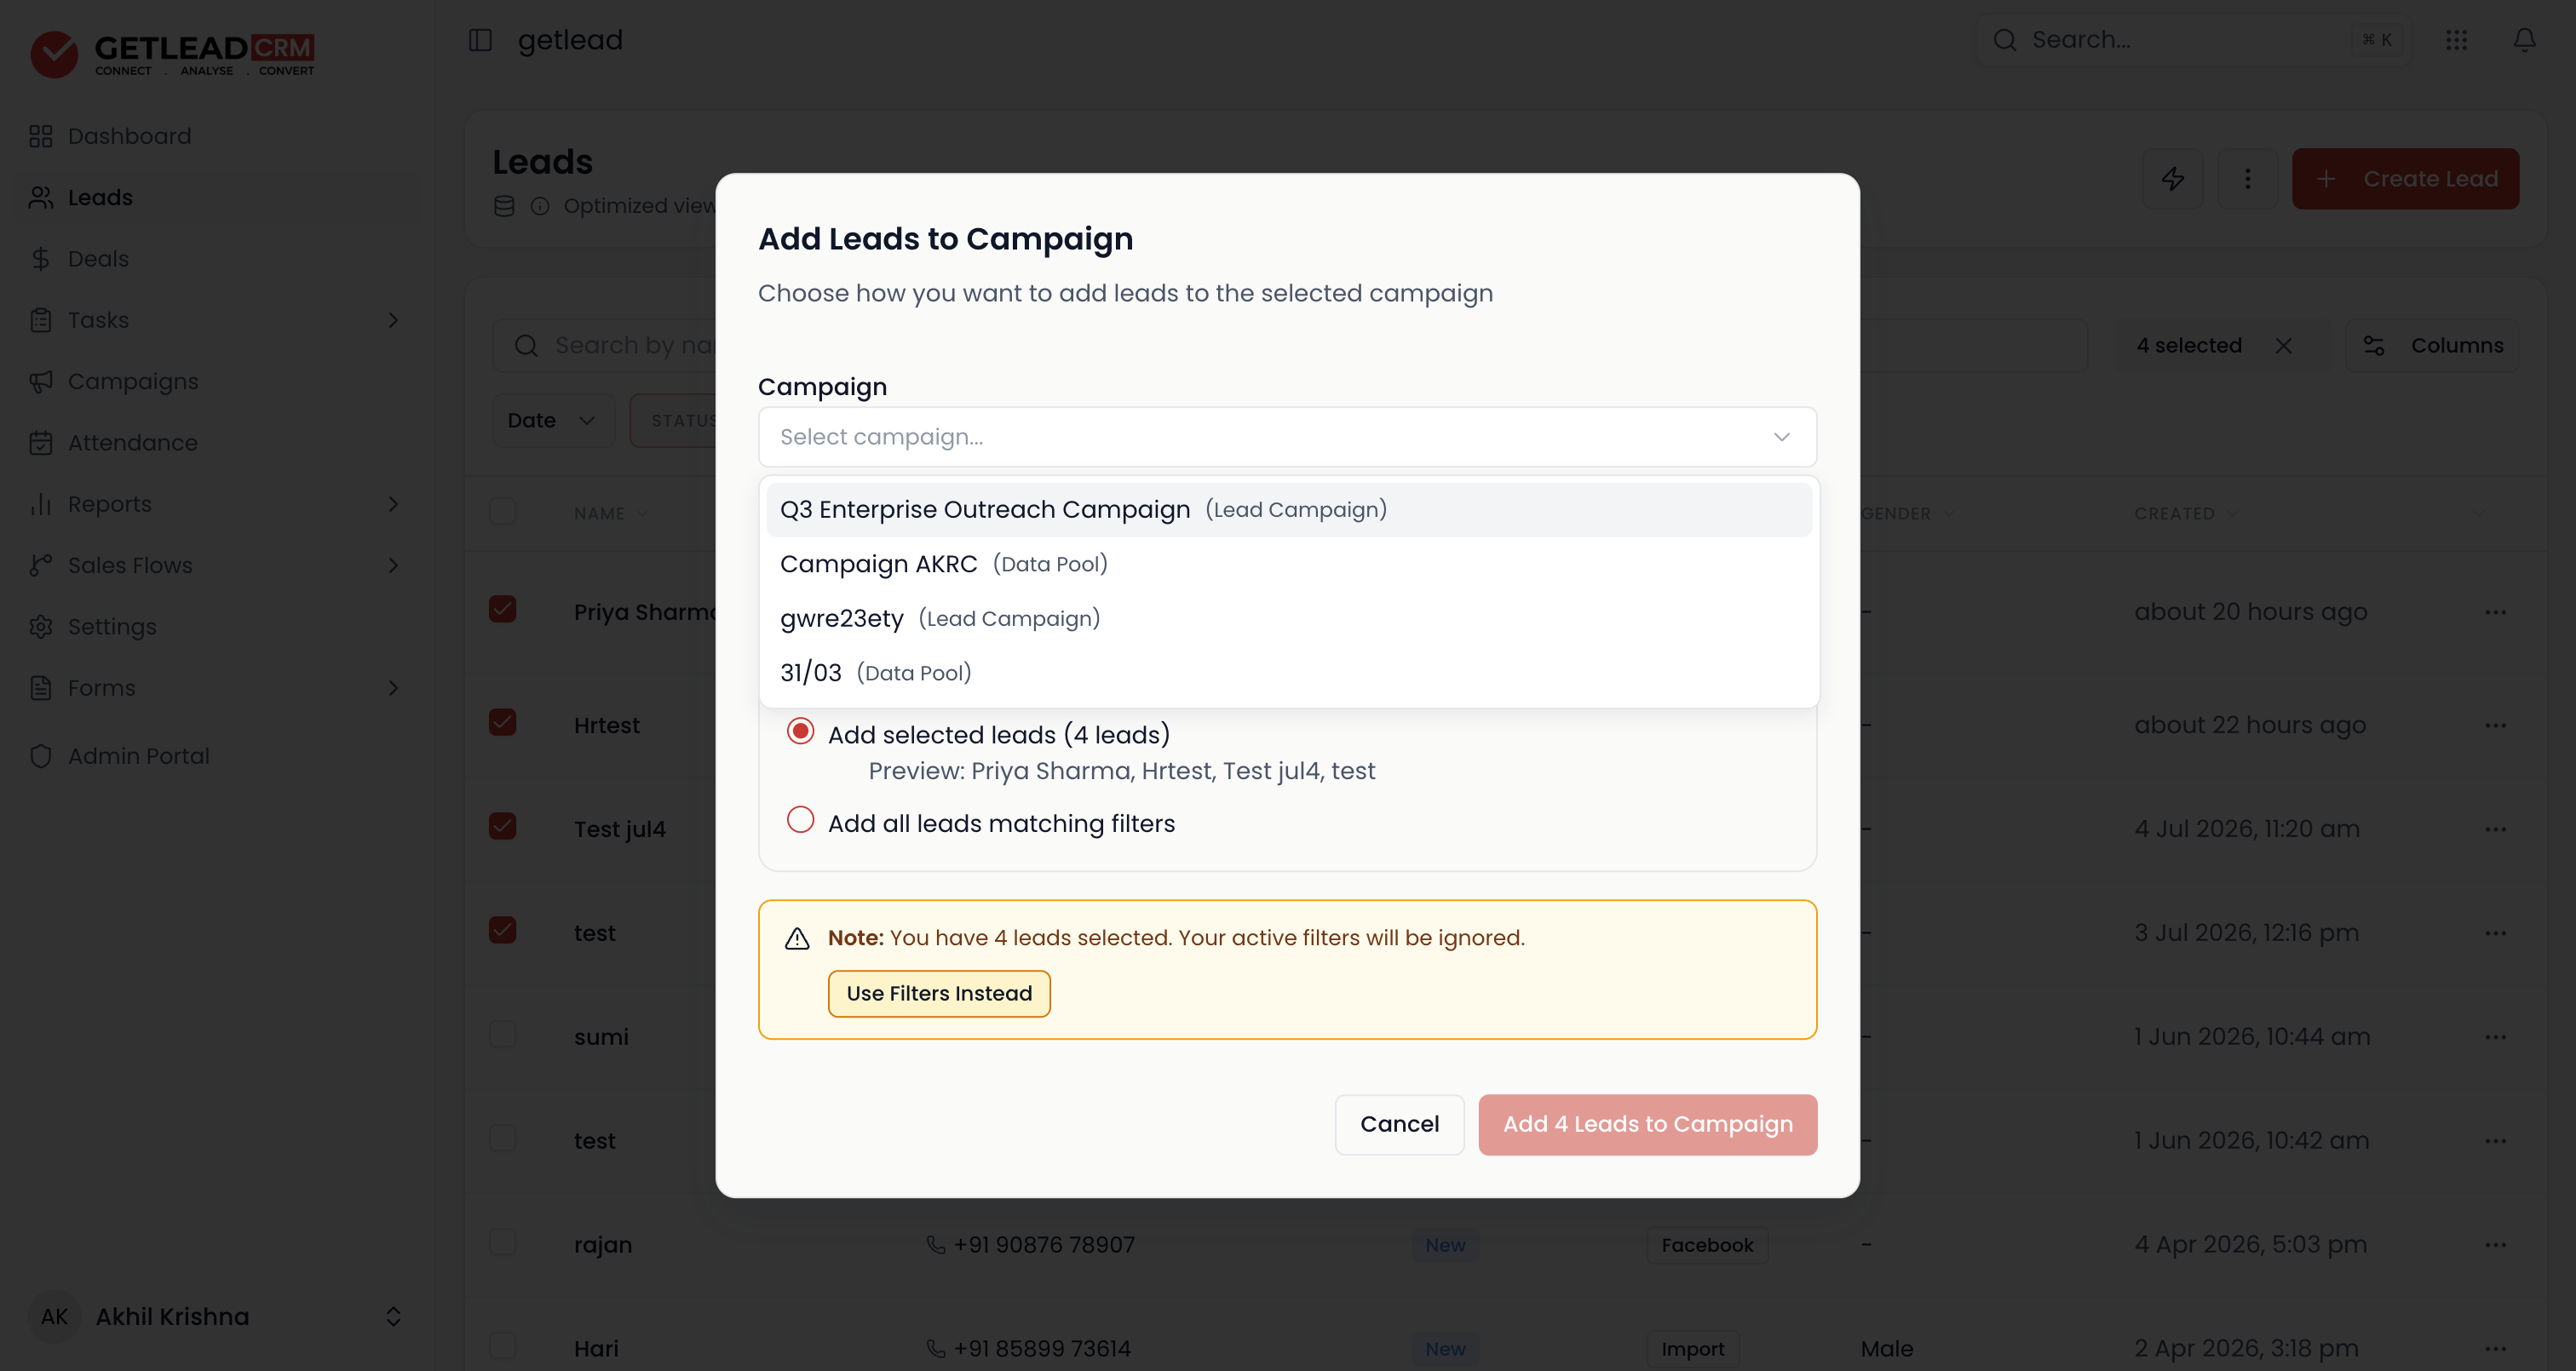Pick Q3 Enterprise Outreach Campaign option

click(x=1288, y=510)
